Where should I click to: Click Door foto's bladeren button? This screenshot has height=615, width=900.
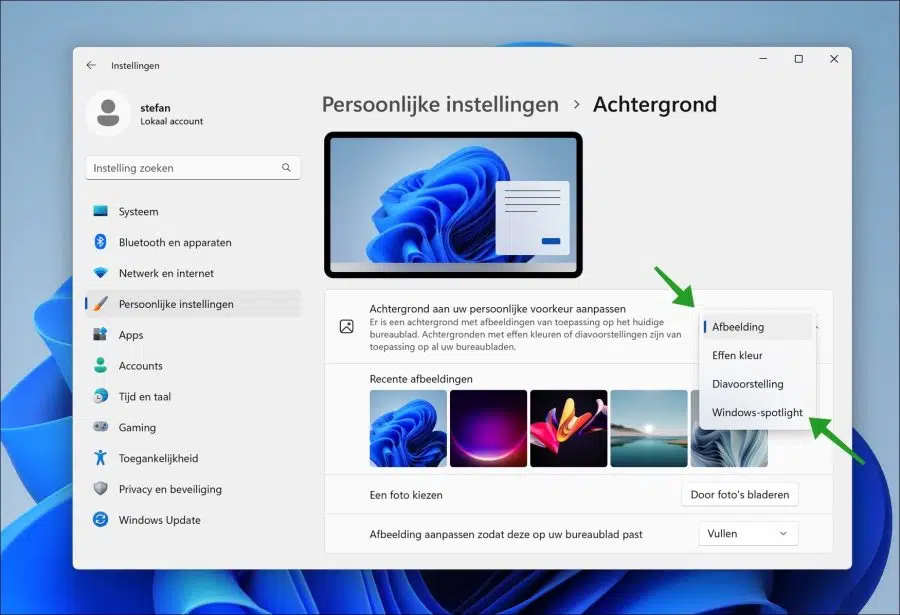pyautogui.click(x=740, y=494)
